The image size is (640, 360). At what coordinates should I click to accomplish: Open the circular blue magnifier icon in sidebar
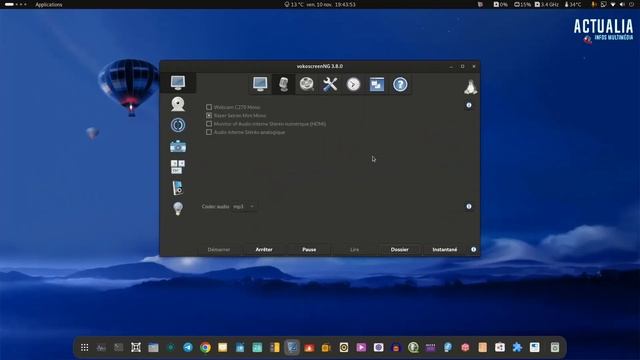(x=178, y=125)
